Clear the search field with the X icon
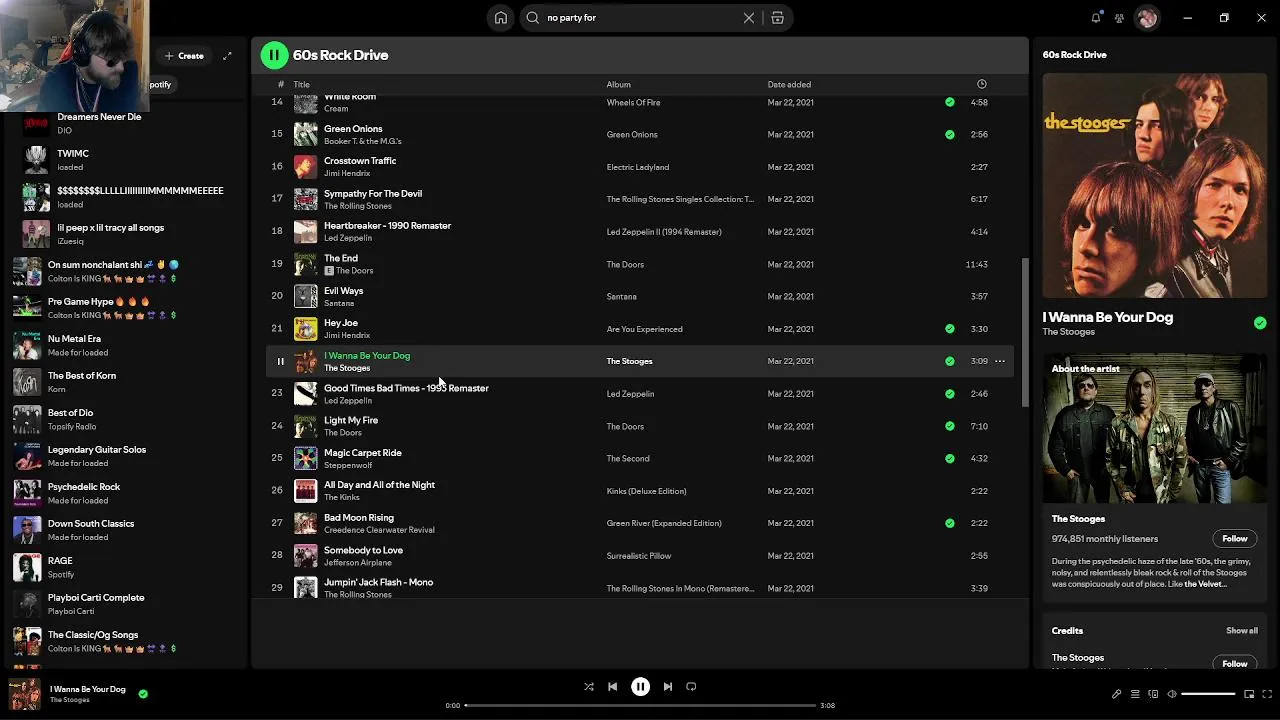This screenshot has width=1280, height=720. [749, 18]
